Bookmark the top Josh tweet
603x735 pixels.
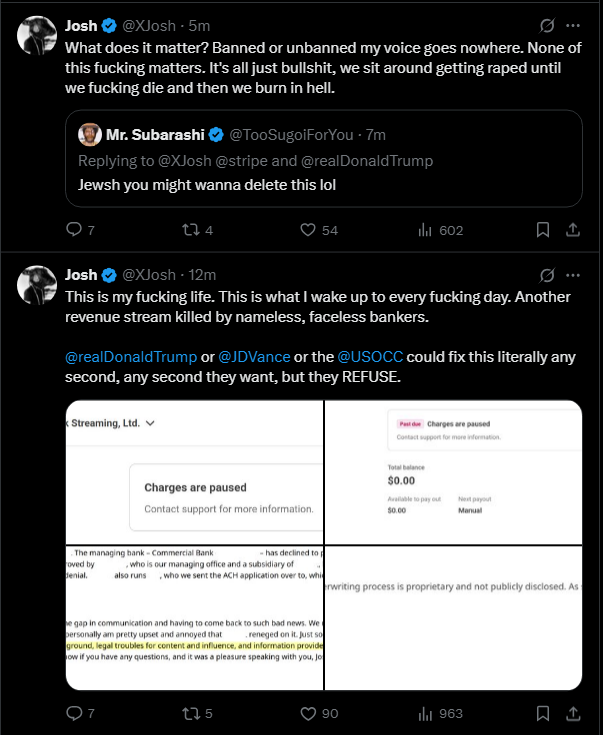pyautogui.click(x=543, y=230)
